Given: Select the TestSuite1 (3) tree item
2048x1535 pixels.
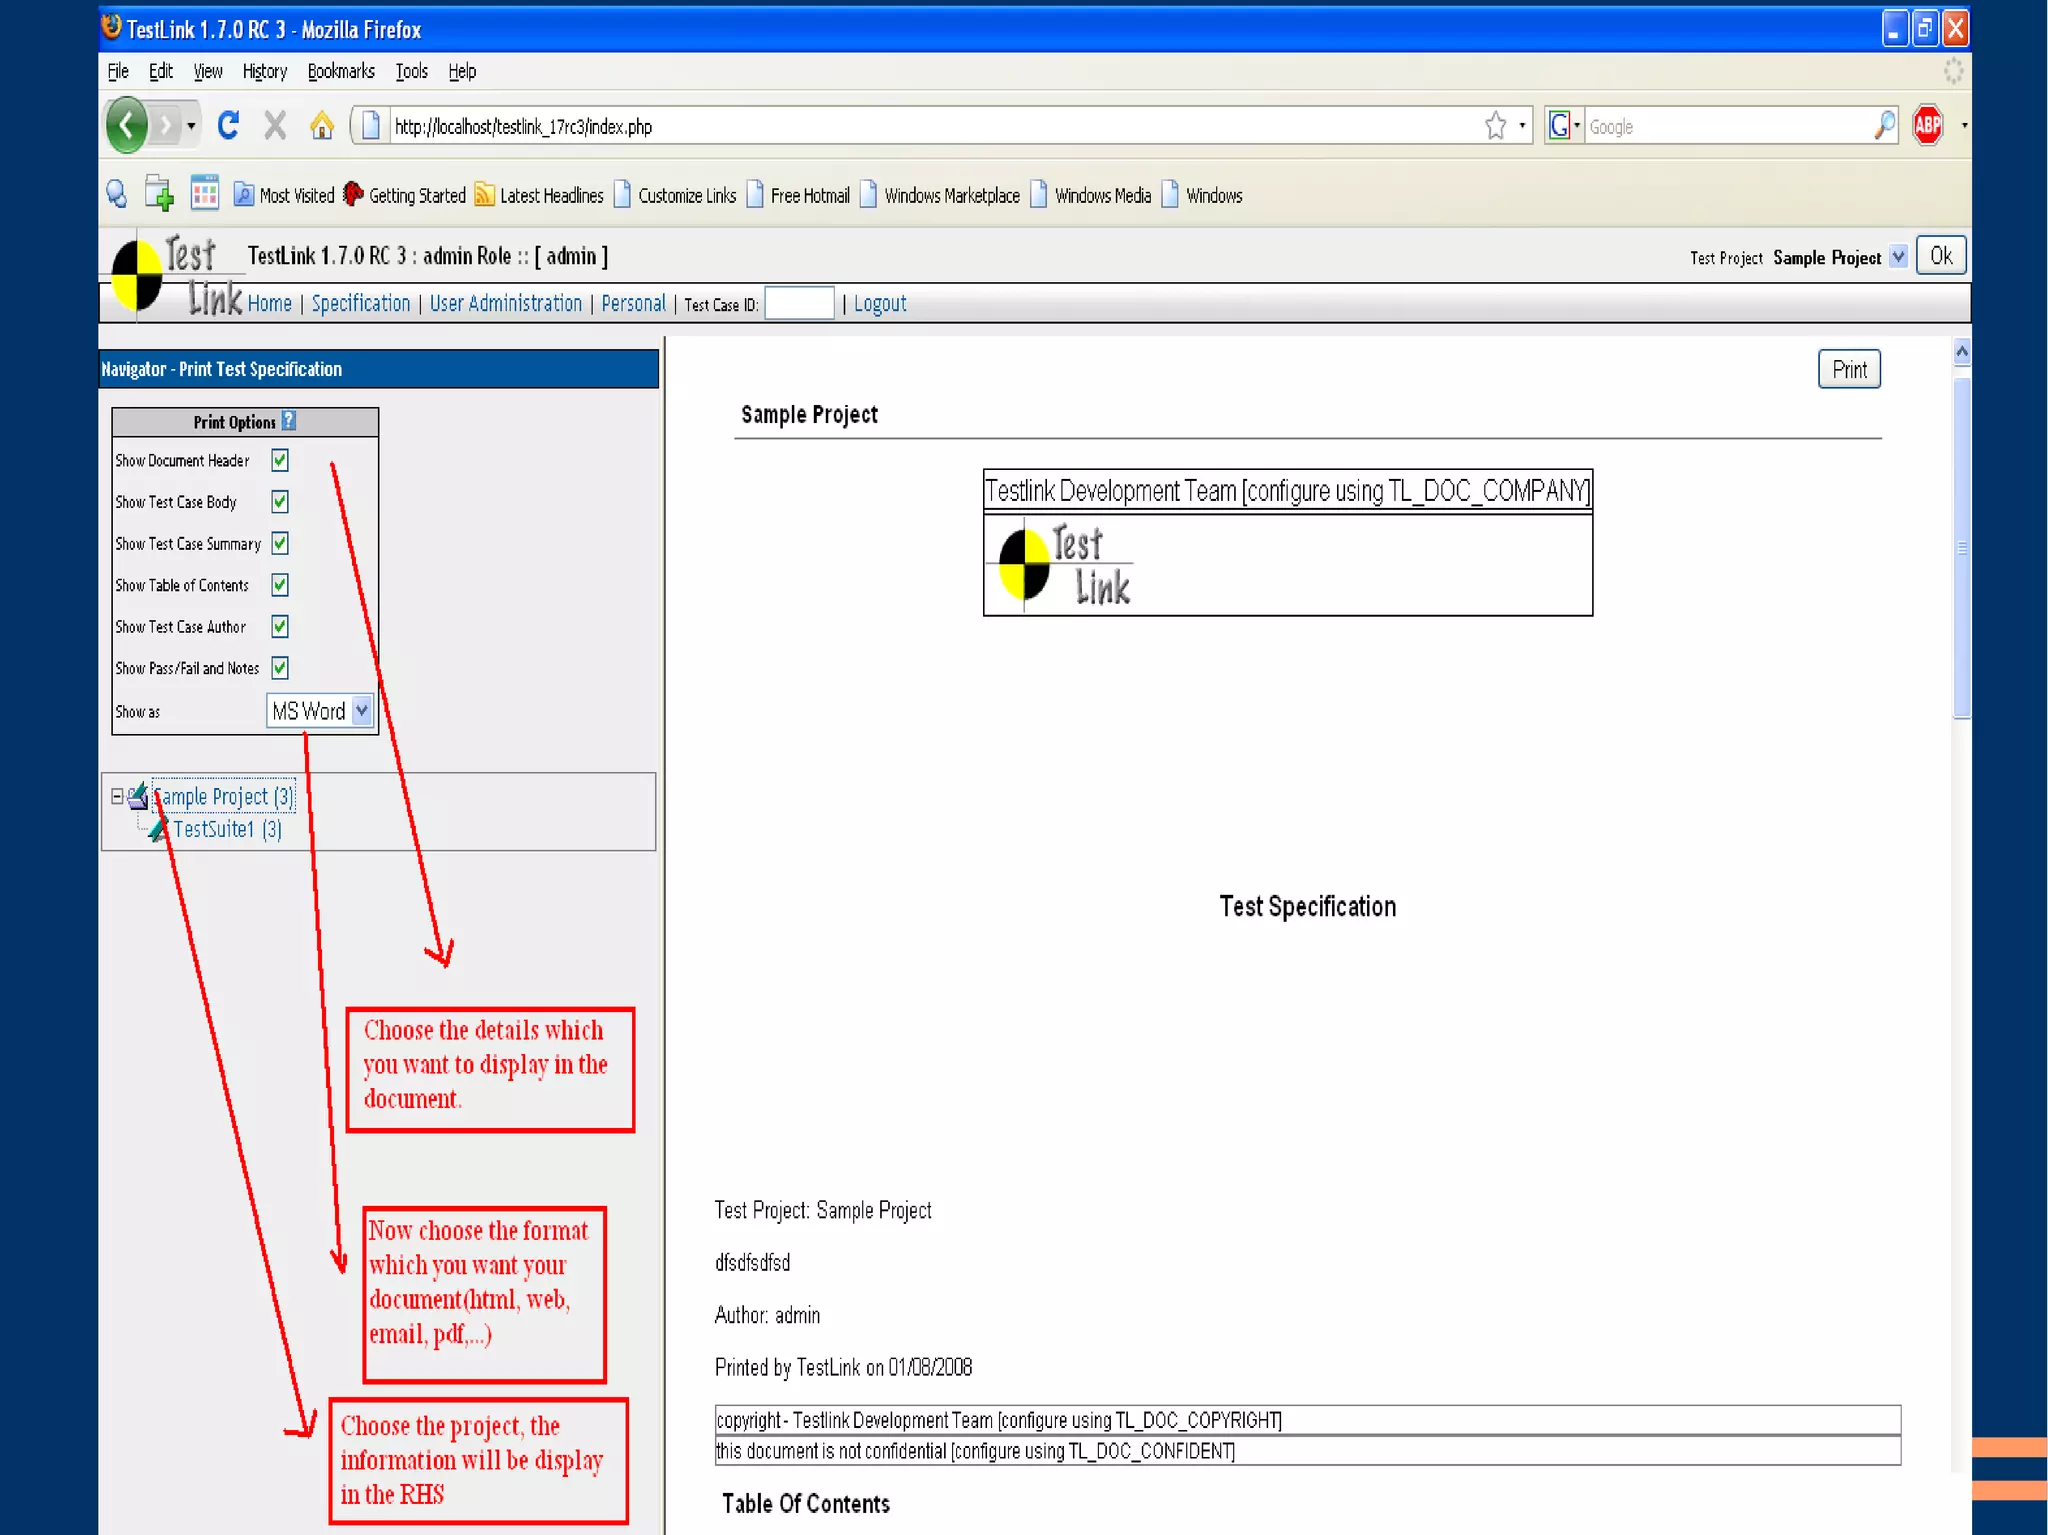Looking at the screenshot, I should (227, 829).
